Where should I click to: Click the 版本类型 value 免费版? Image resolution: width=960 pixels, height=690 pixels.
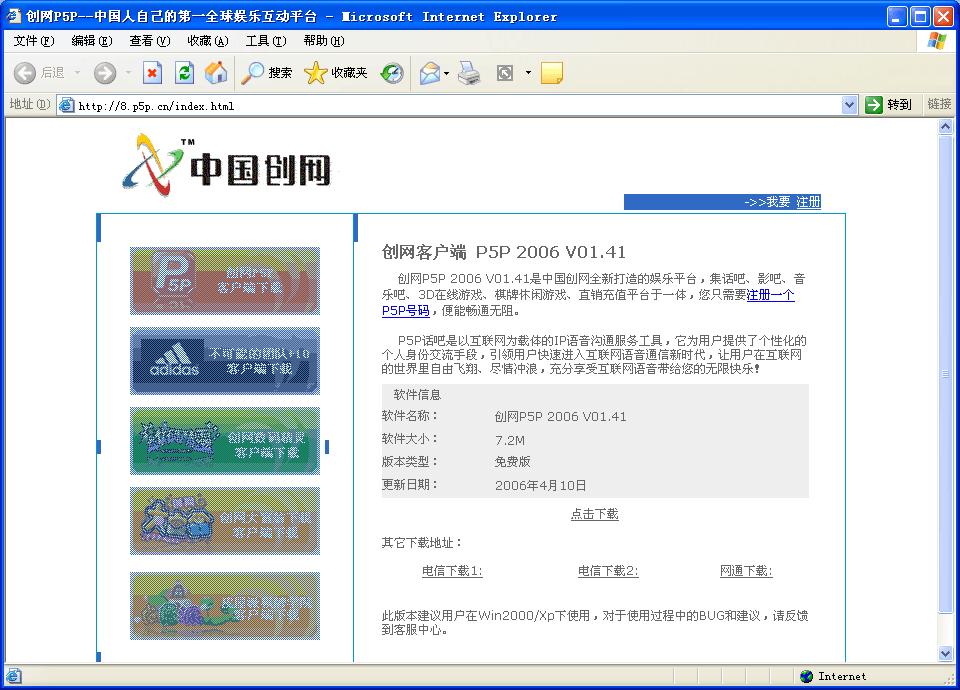512,462
